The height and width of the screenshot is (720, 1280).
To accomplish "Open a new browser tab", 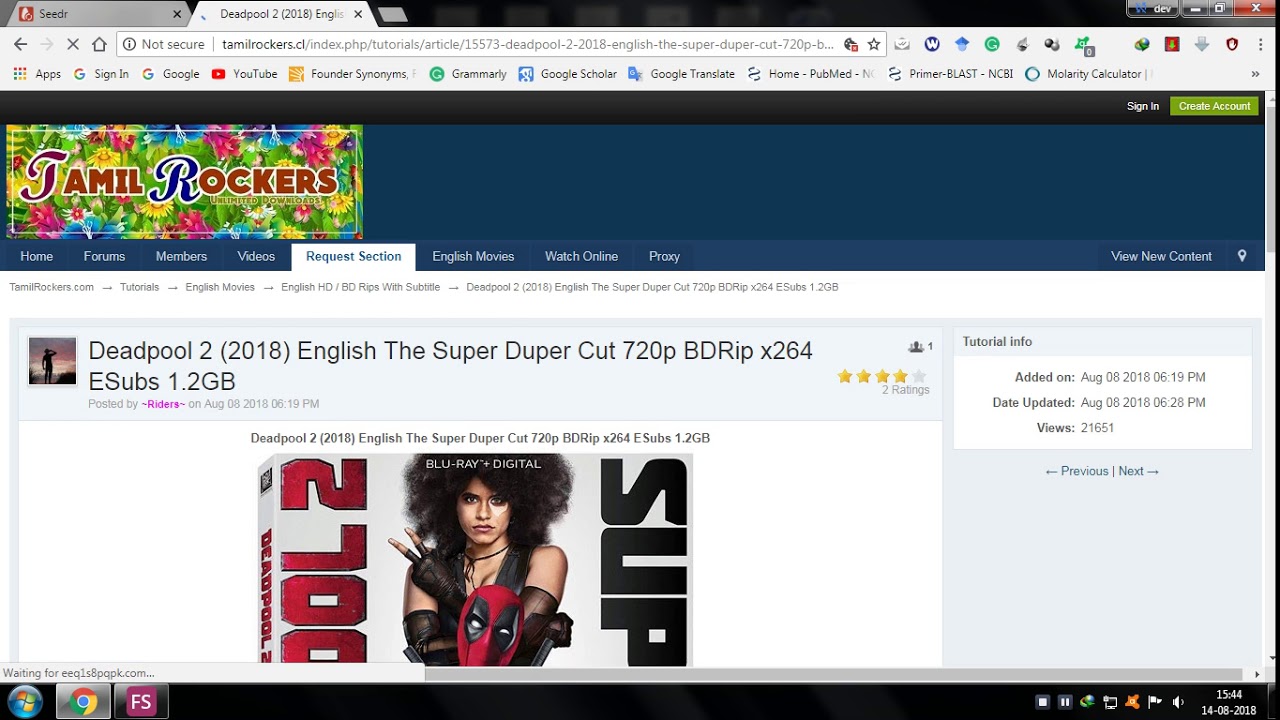I will pos(392,15).
